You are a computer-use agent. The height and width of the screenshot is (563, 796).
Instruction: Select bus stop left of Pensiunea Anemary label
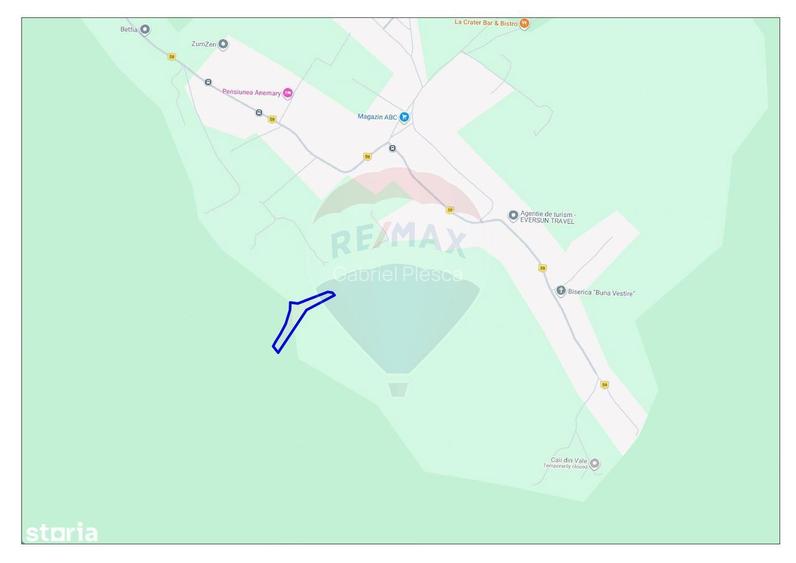(x=208, y=82)
